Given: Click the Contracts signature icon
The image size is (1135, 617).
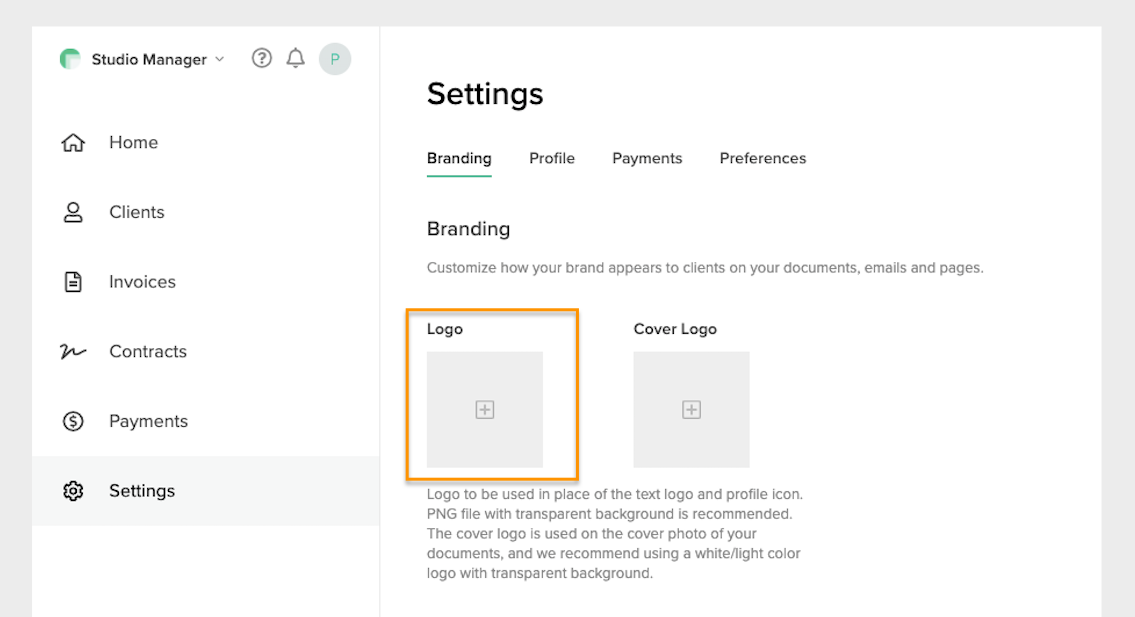Looking at the screenshot, I should pos(73,351).
